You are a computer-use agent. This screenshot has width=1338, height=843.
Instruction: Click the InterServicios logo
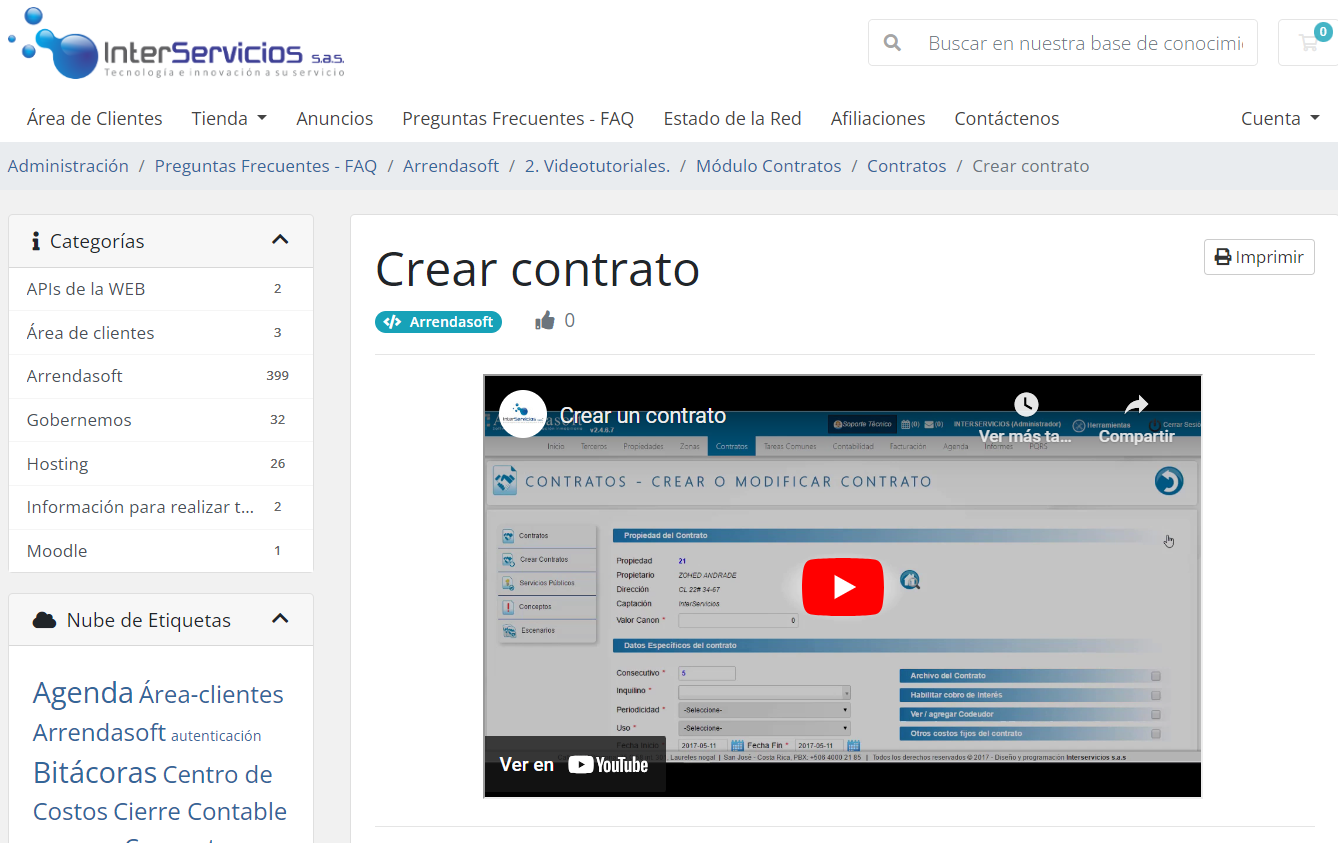point(177,44)
